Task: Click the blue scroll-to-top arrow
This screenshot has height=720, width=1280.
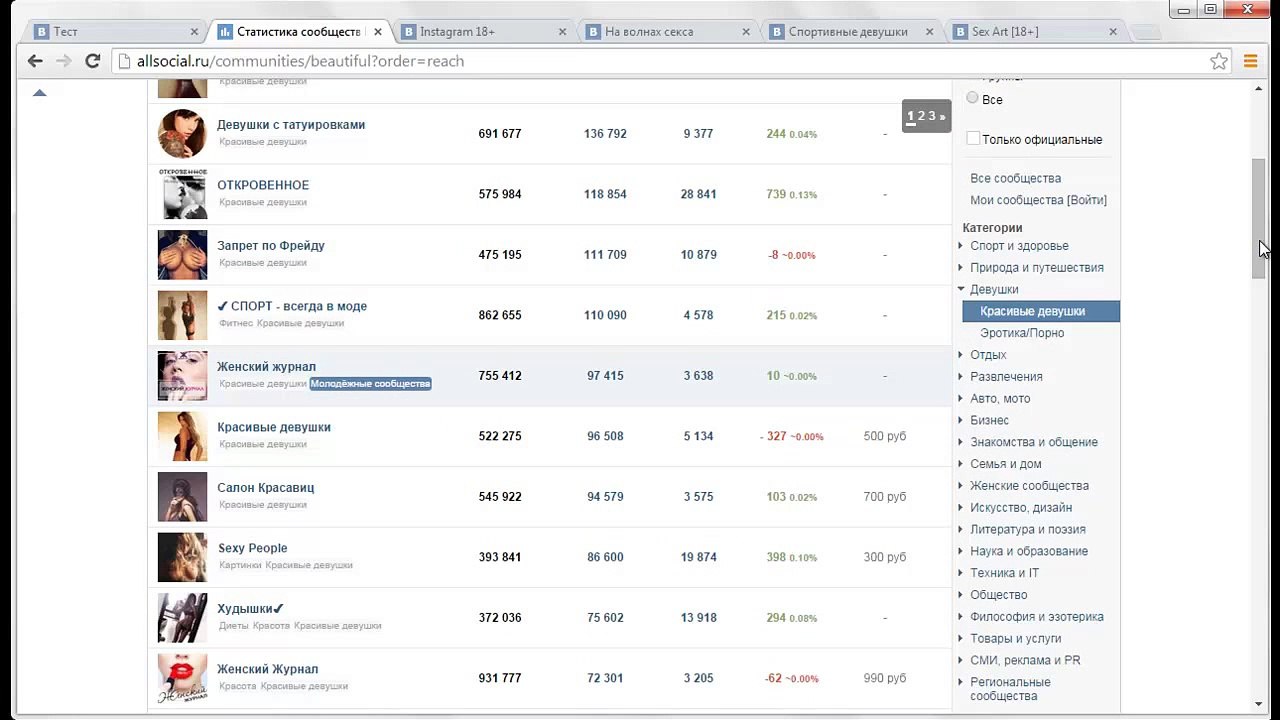Action: (40, 93)
